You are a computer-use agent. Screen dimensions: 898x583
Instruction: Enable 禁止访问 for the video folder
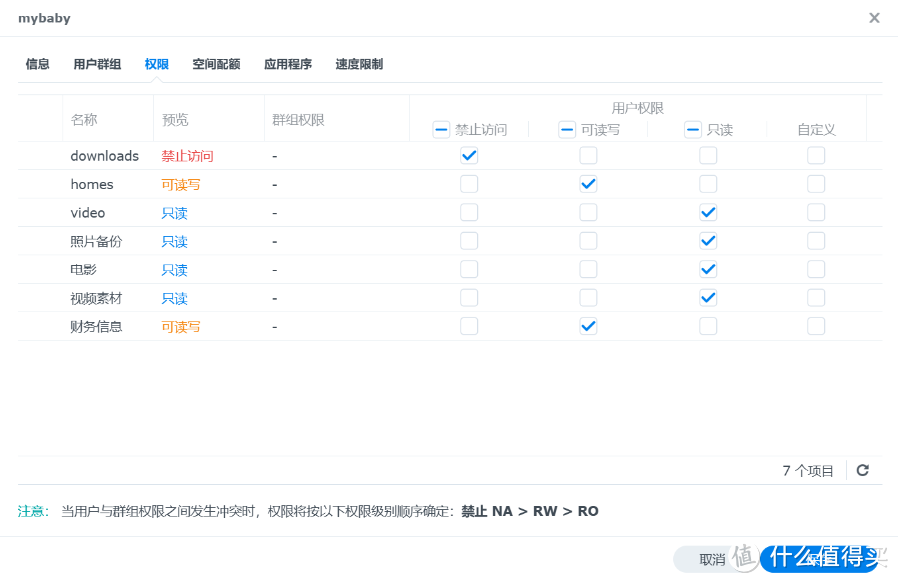tap(469, 212)
